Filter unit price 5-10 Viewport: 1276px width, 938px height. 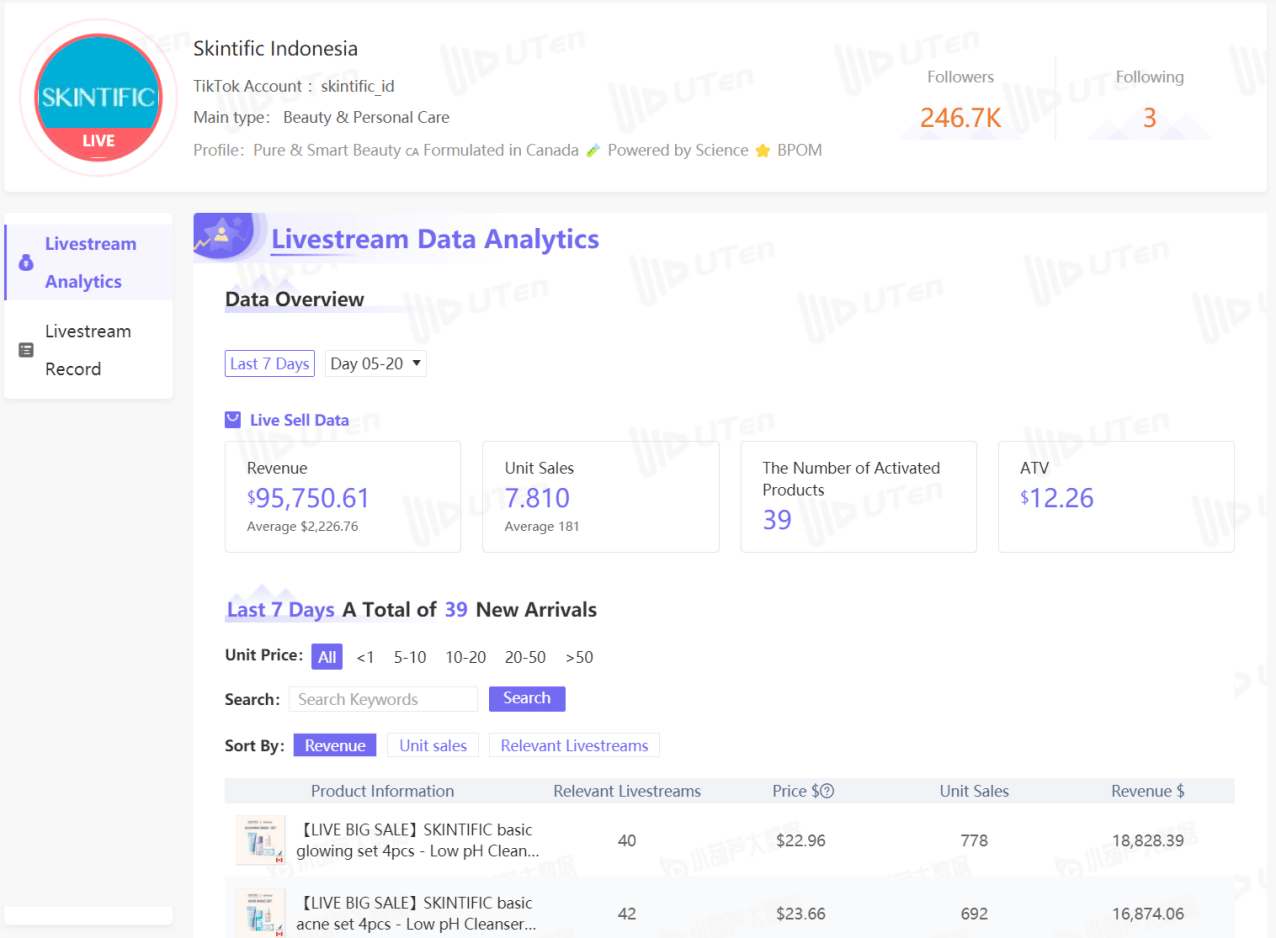click(410, 657)
